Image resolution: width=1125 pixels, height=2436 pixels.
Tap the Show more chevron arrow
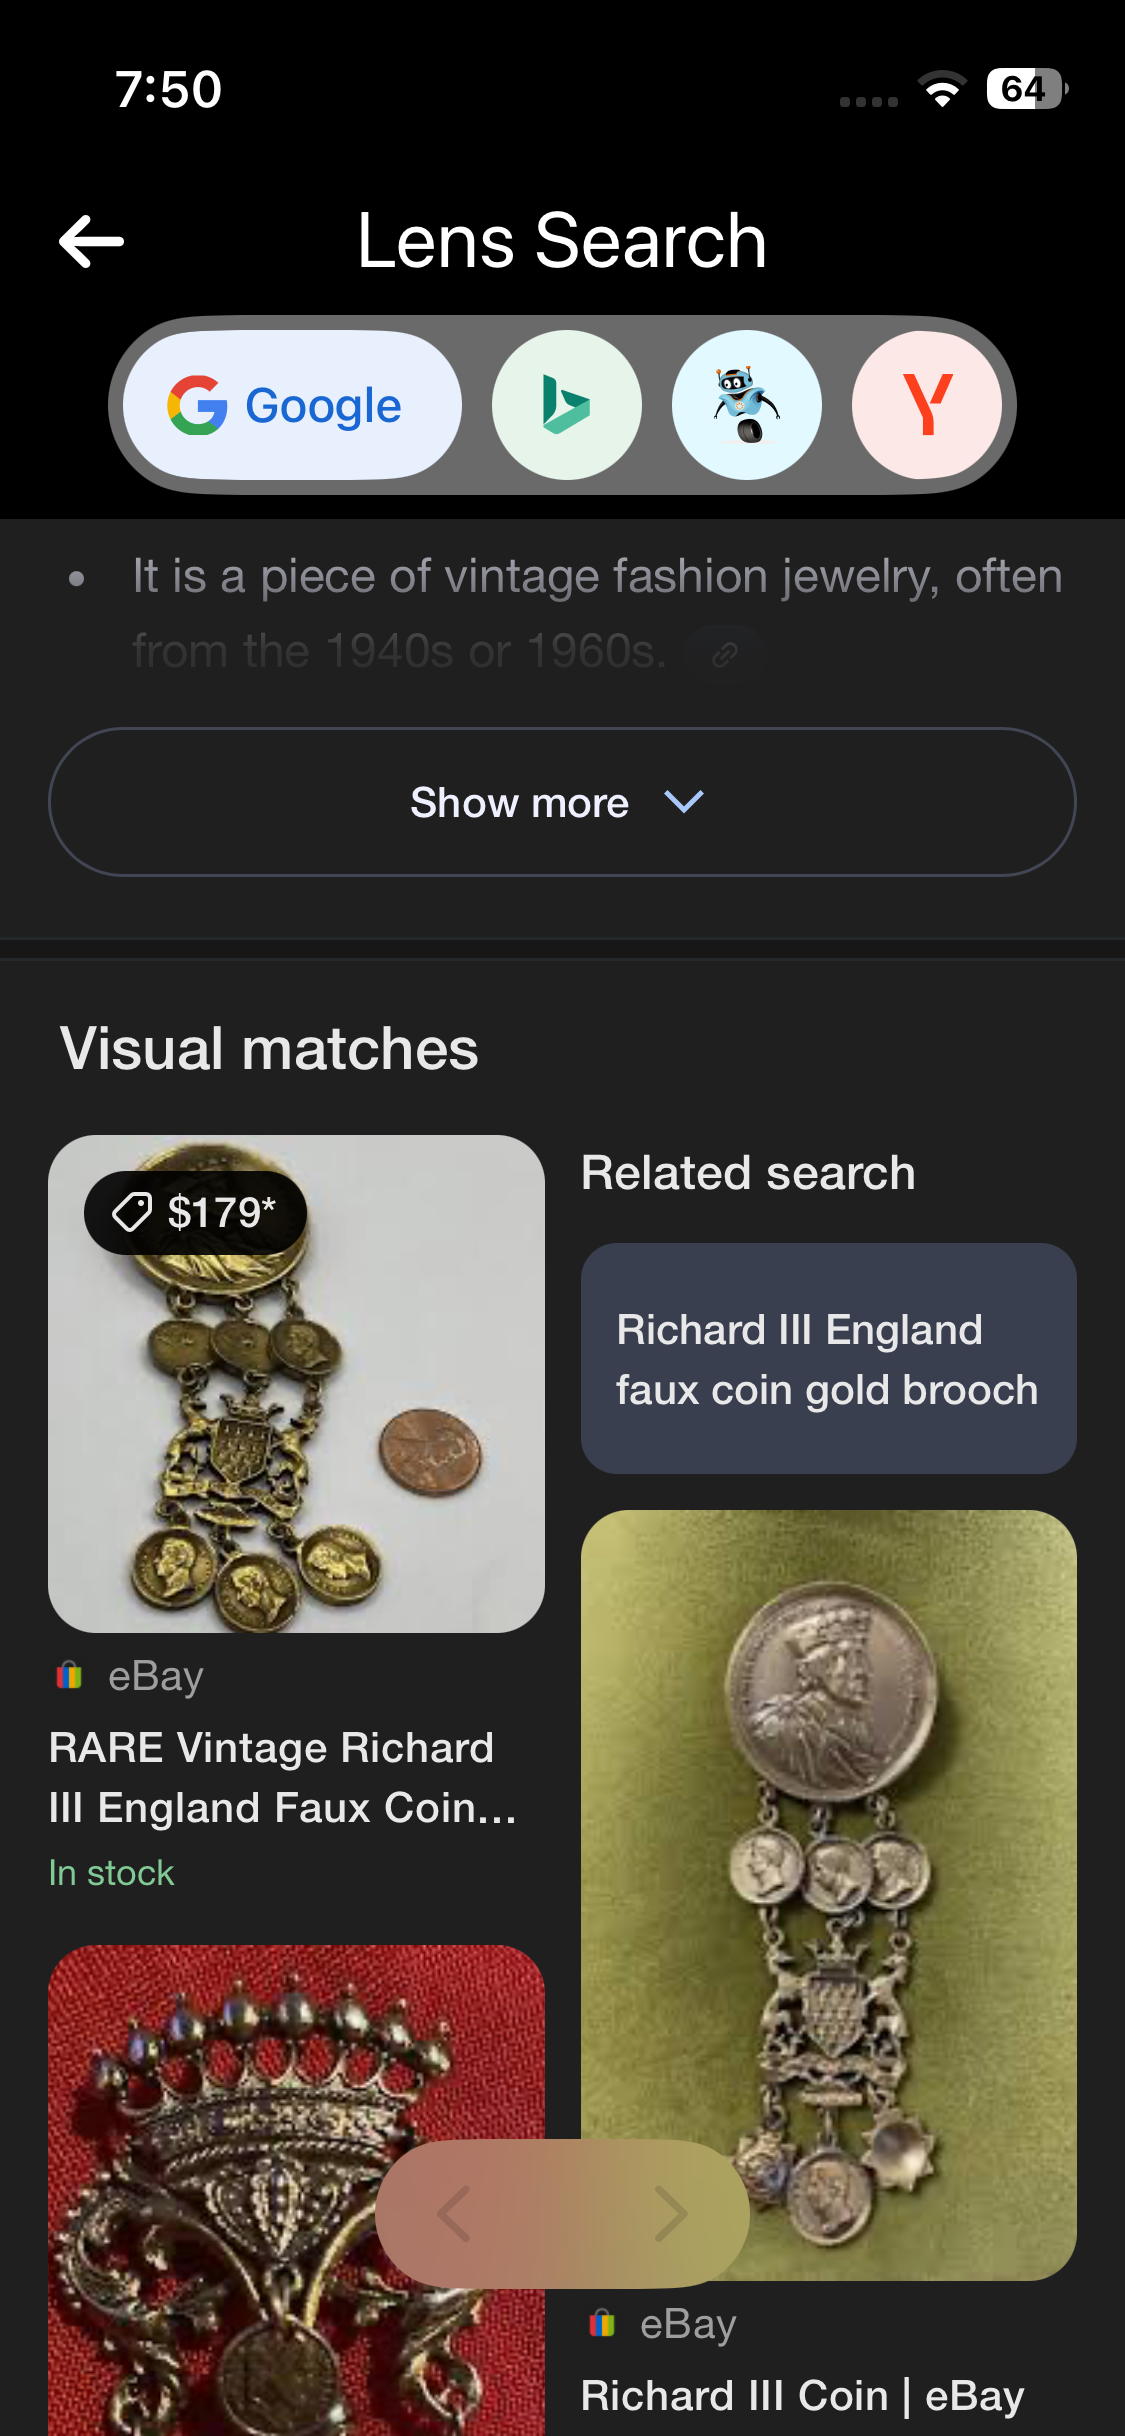(x=684, y=801)
